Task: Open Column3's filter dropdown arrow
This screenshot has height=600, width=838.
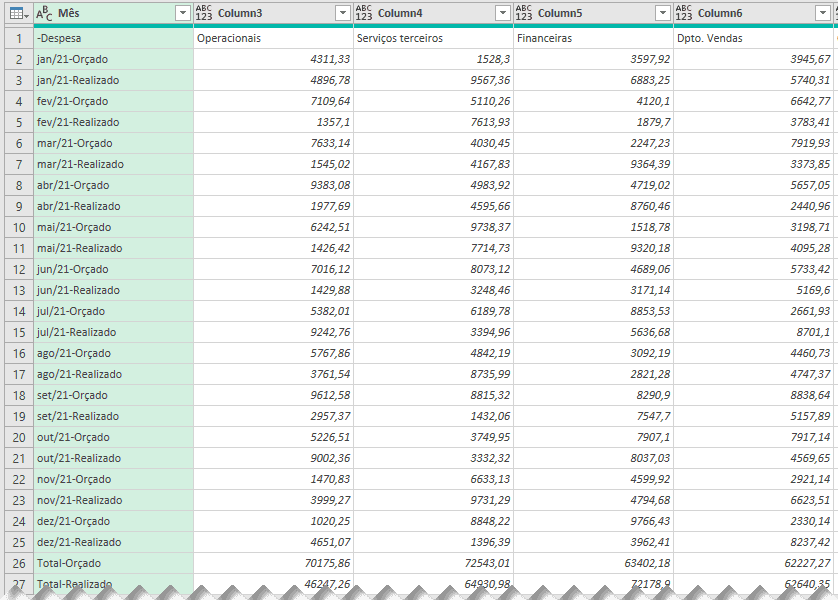Action: tap(344, 14)
